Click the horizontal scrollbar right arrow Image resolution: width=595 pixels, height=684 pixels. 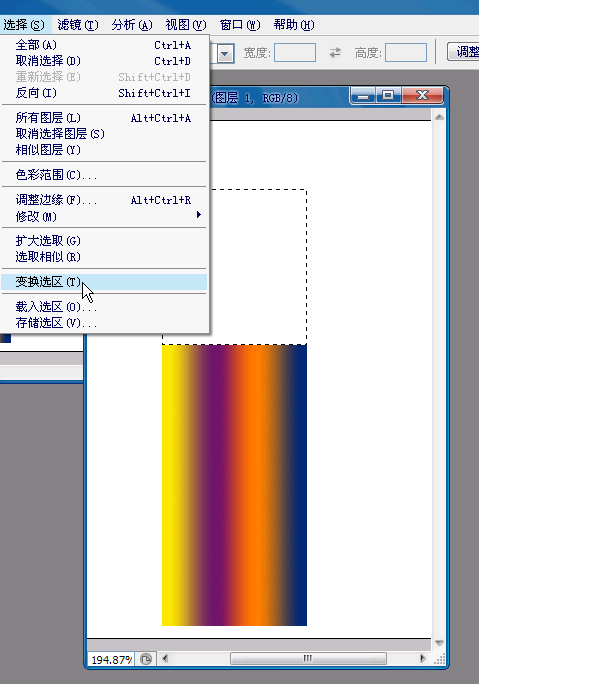pos(422,658)
